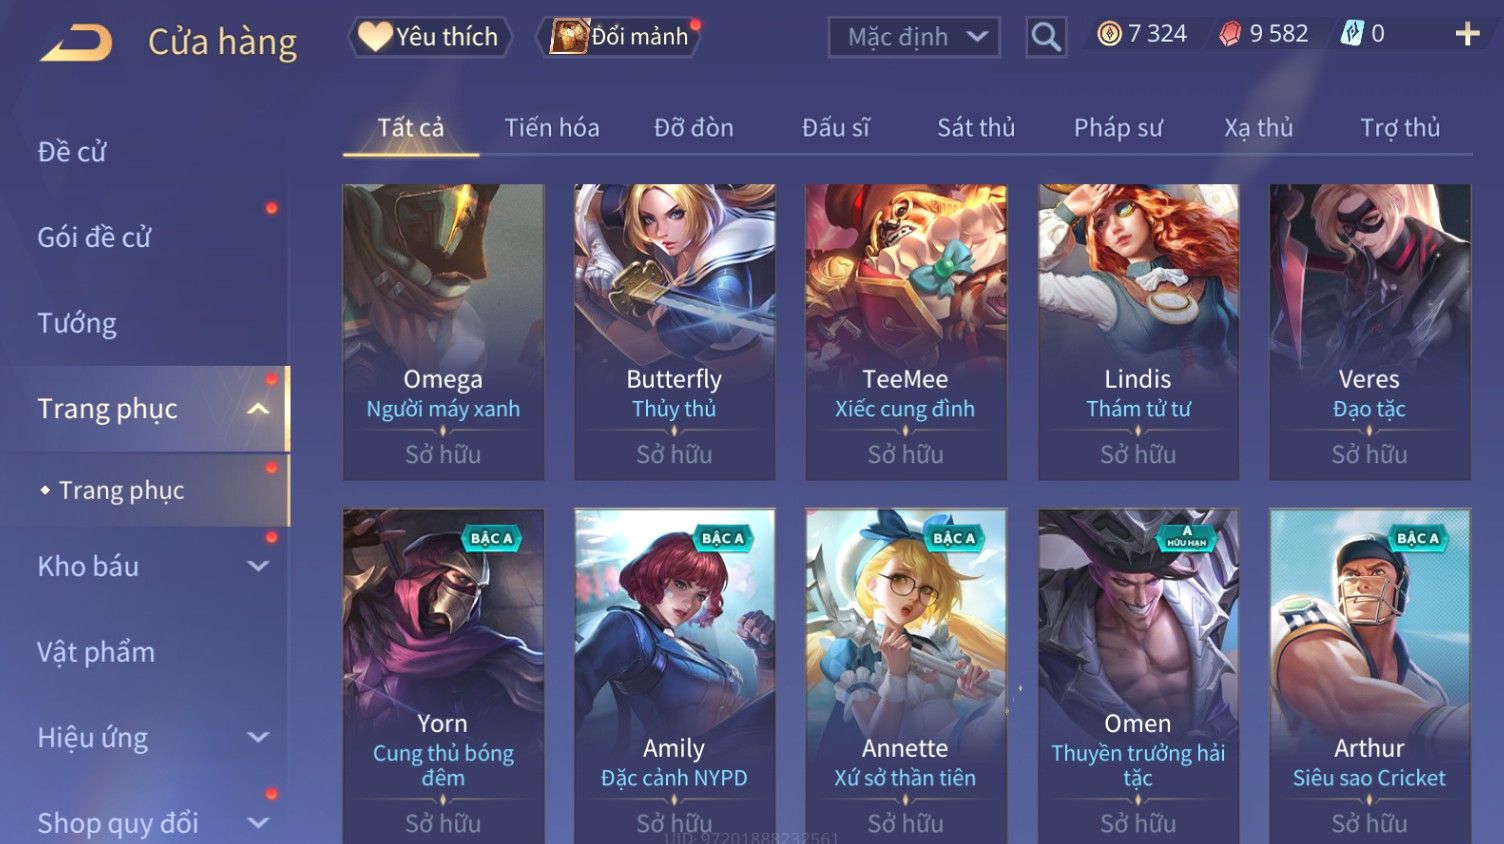1504x844 pixels.
Task: Collapse the Trang phục sidebar section
Action: click(258, 409)
